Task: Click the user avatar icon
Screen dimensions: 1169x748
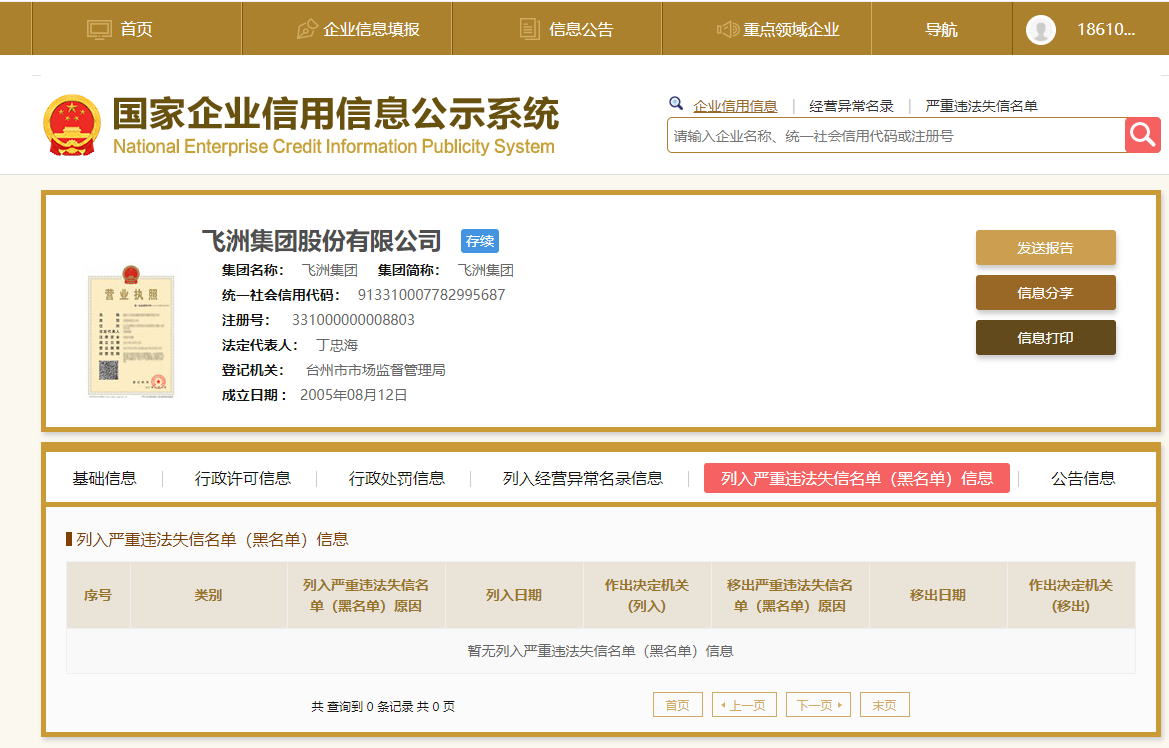Action: (1041, 30)
